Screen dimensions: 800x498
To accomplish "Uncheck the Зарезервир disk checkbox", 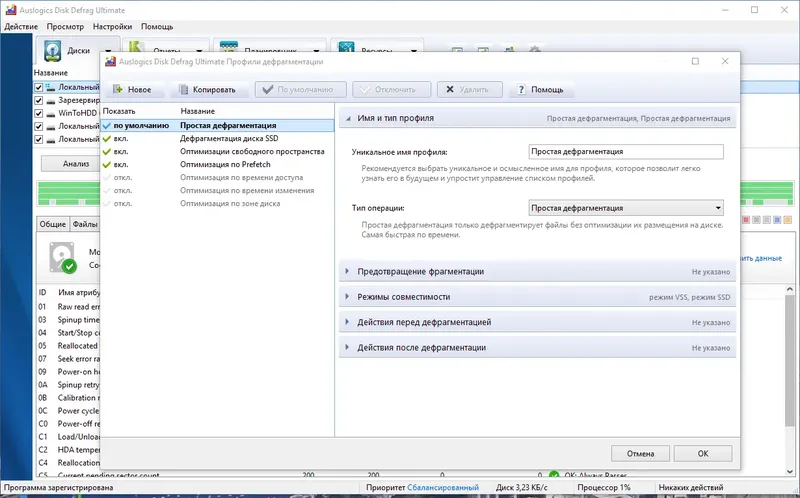I will (38, 101).
